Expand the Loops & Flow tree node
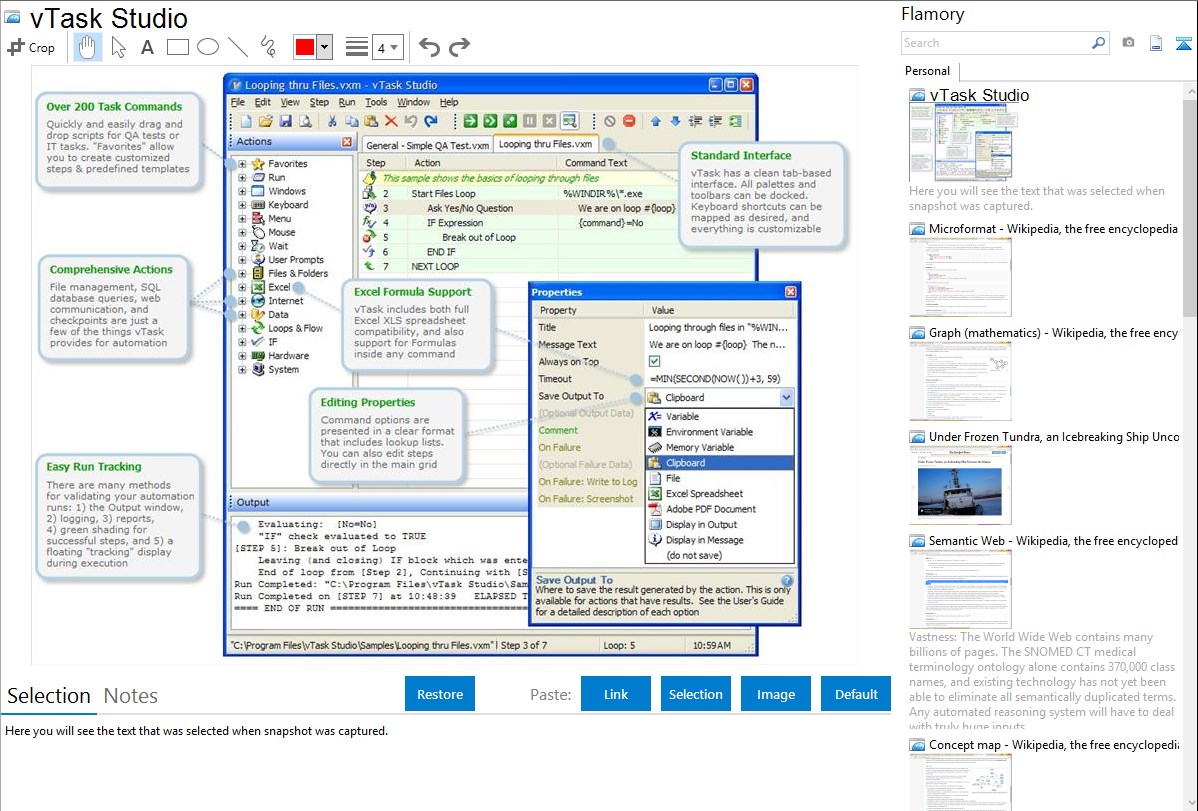The width and height of the screenshot is (1198, 811). [x=242, y=329]
